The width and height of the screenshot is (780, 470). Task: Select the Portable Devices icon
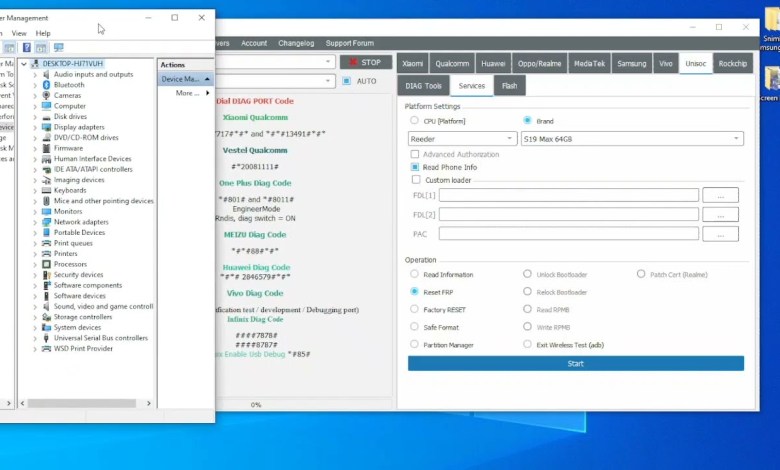(x=46, y=233)
